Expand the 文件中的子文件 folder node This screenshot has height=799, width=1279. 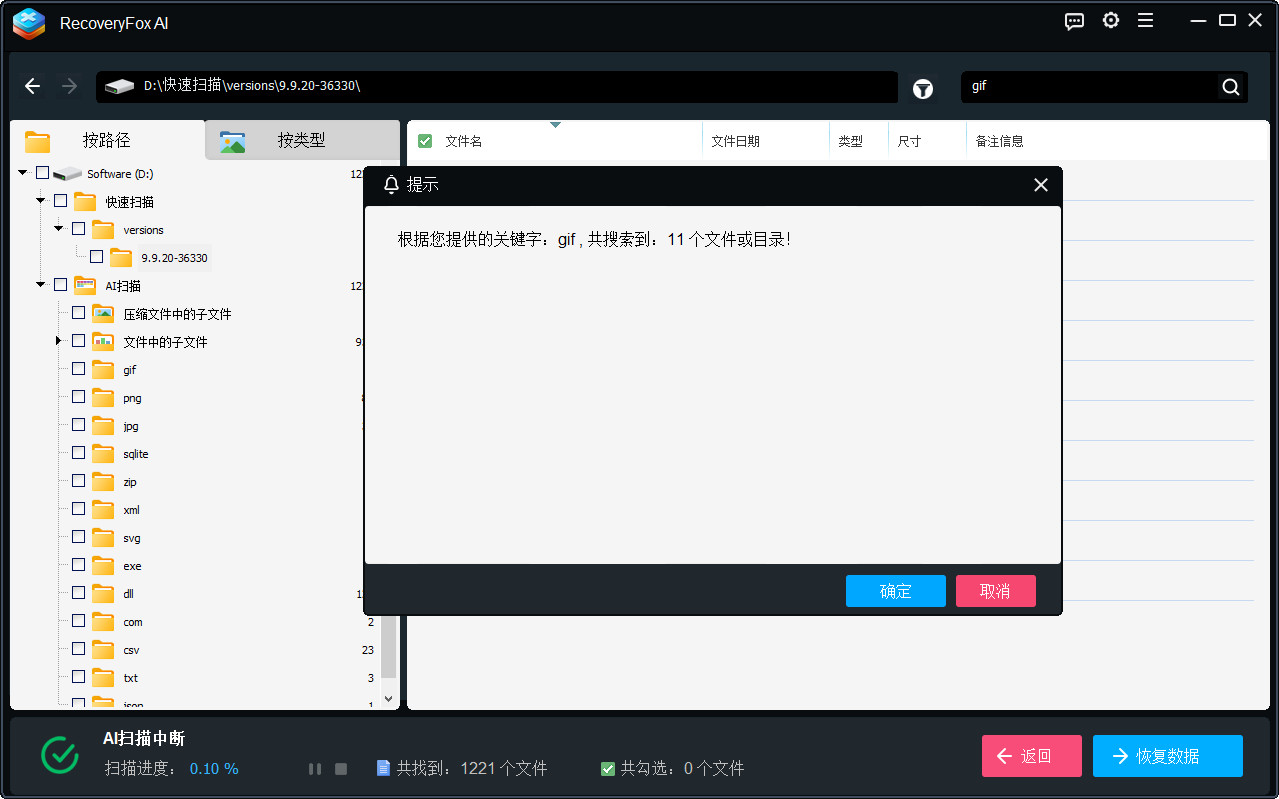pos(59,341)
